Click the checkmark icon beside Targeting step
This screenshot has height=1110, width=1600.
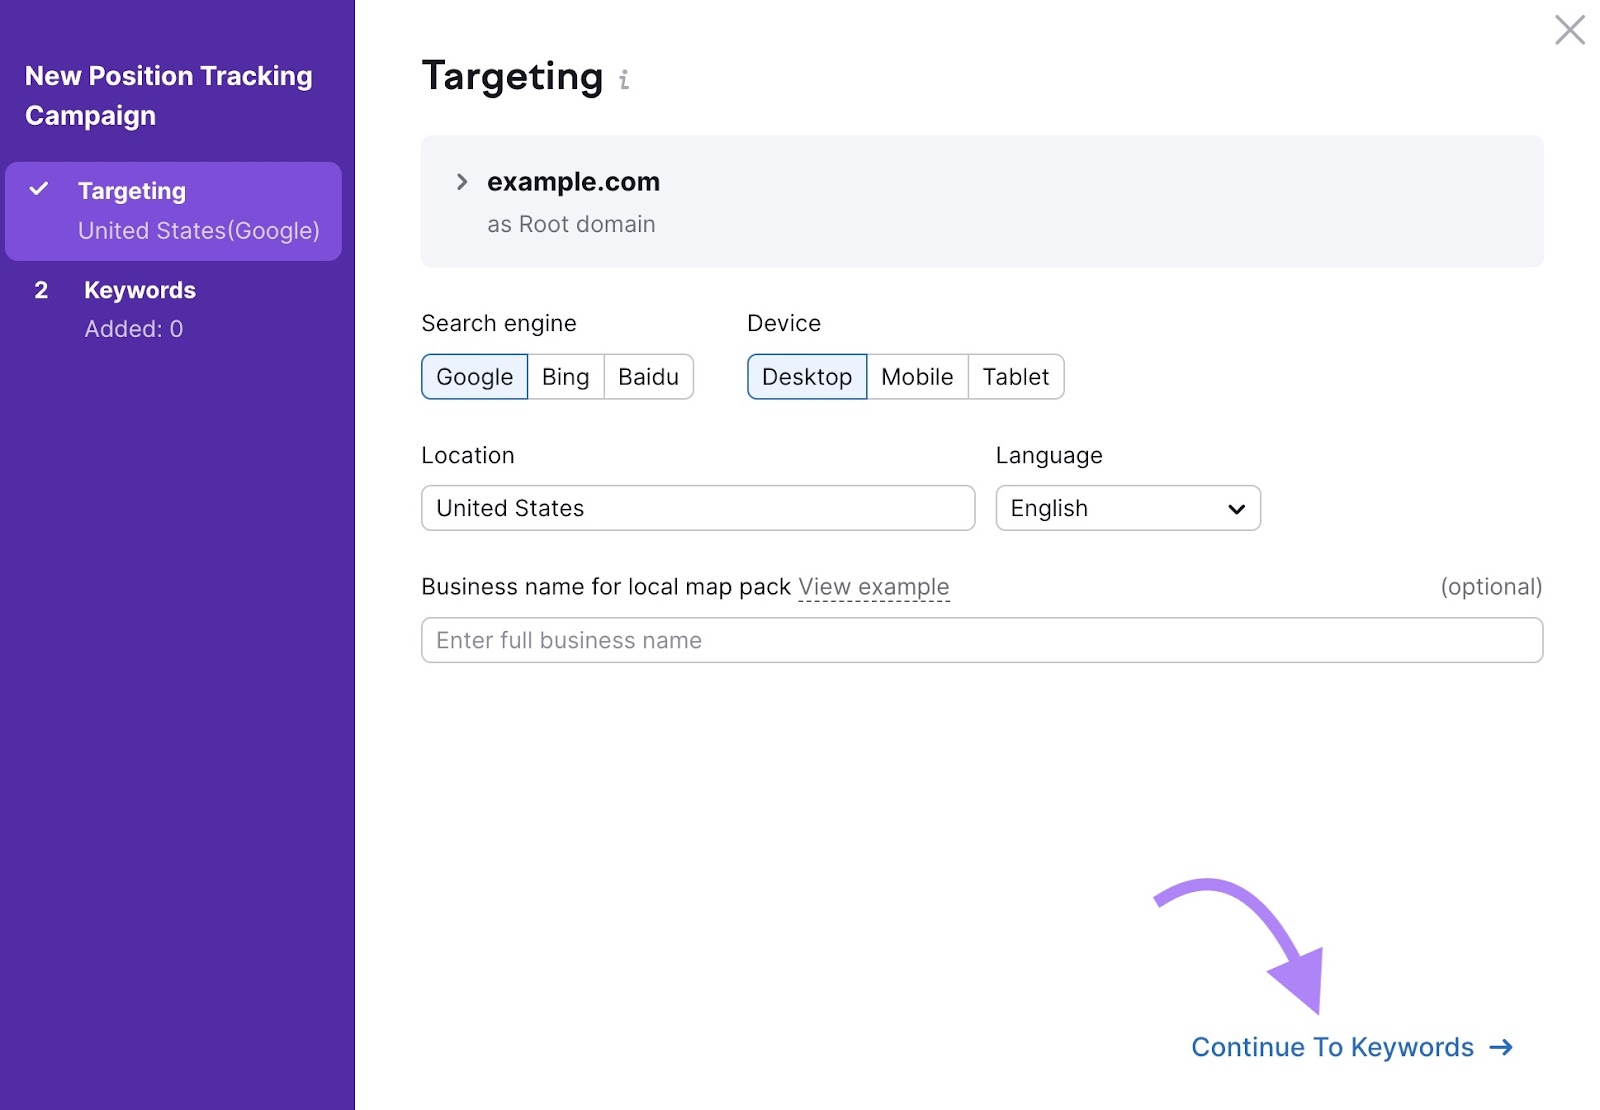[40, 189]
